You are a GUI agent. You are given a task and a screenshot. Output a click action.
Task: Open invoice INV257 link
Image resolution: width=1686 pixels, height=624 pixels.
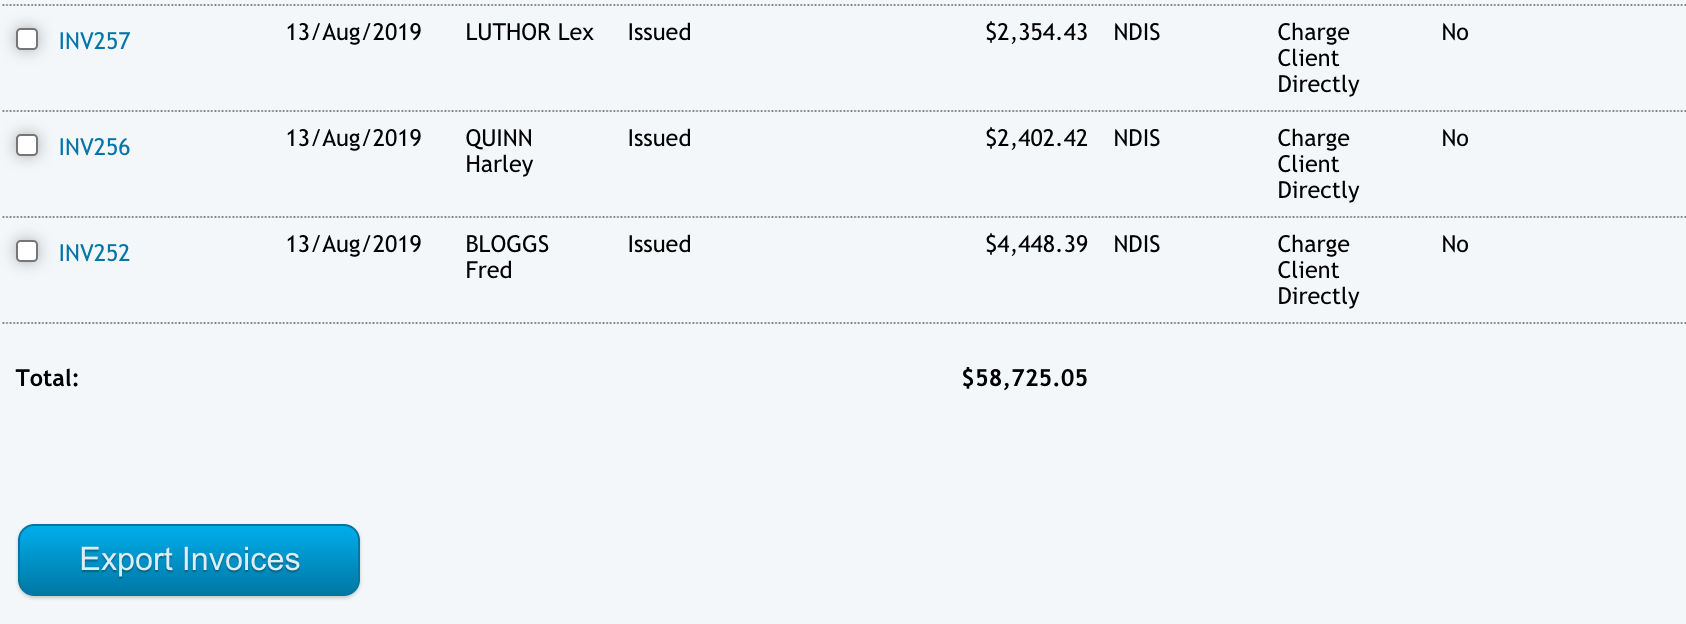pyautogui.click(x=94, y=41)
